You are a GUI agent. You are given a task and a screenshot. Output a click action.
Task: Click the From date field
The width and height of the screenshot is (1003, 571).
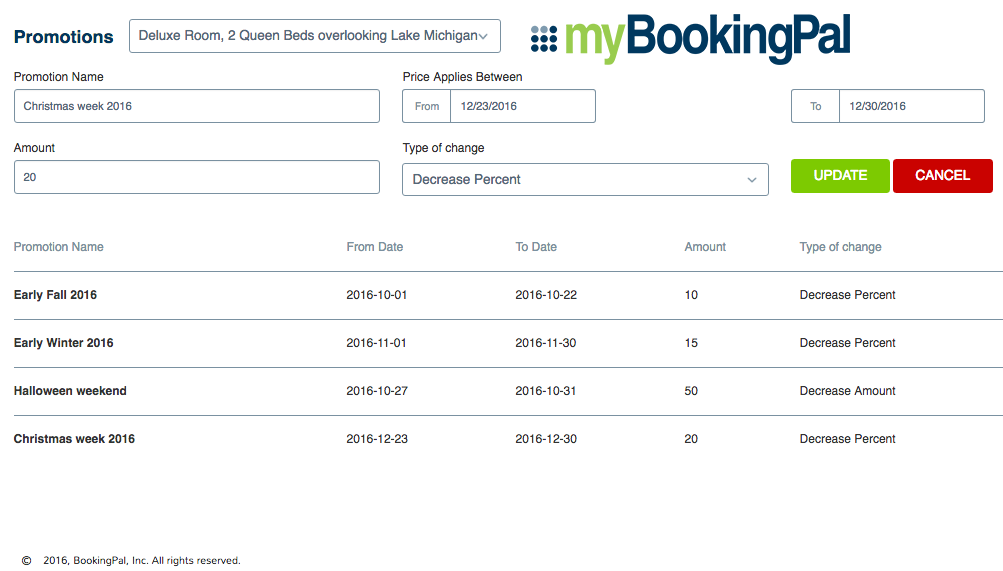[522, 106]
